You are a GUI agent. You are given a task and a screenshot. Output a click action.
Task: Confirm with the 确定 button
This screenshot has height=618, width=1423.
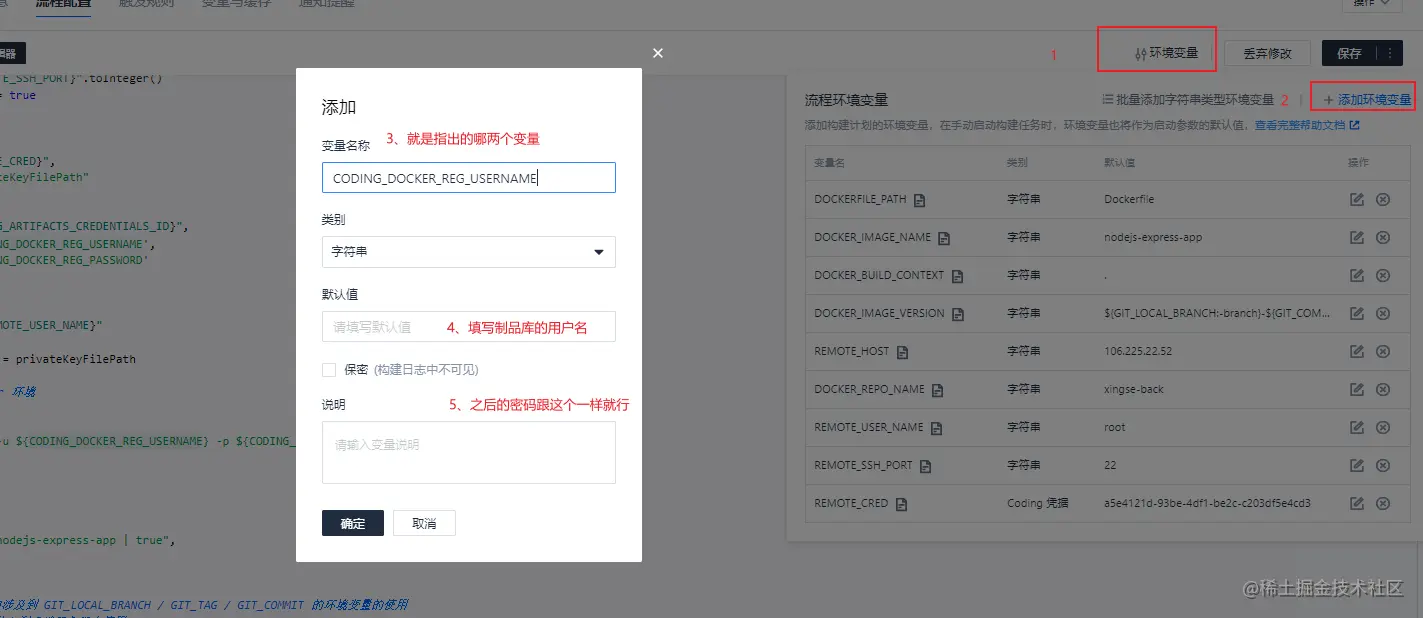(x=353, y=523)
